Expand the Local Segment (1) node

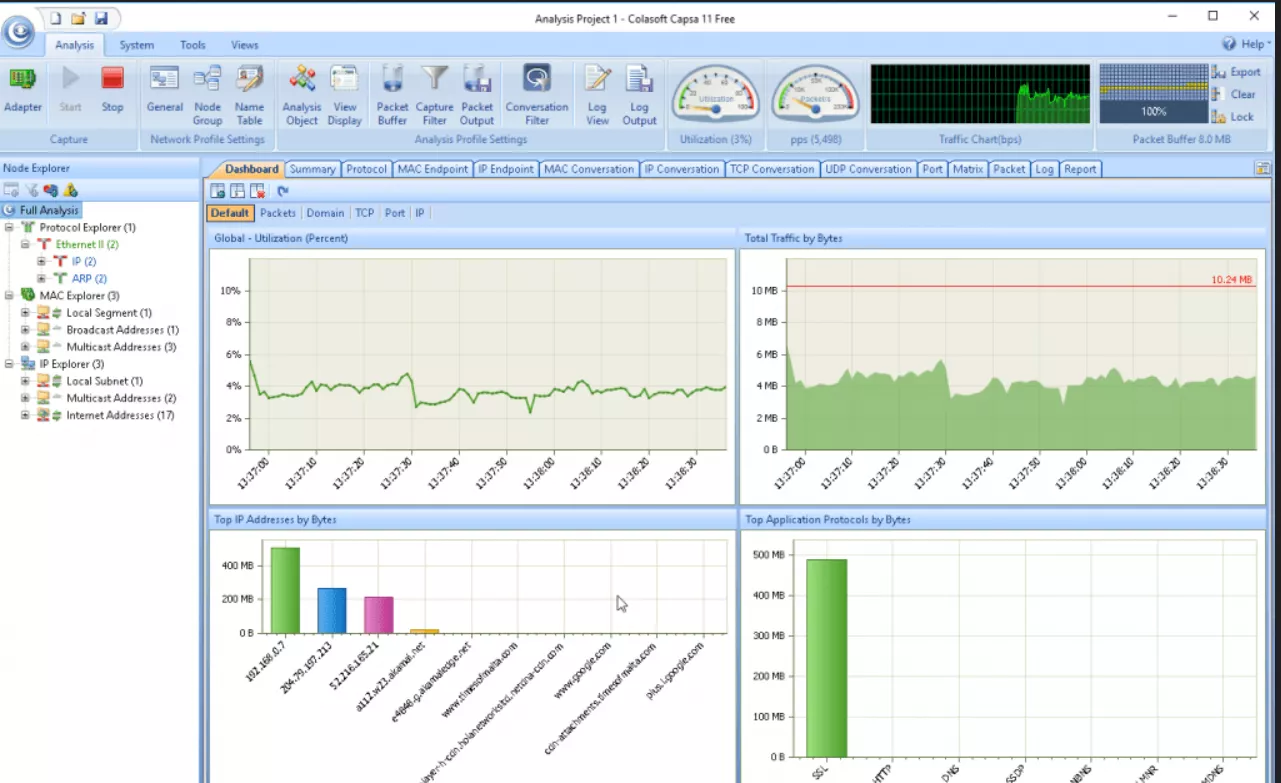coord(25,313)
